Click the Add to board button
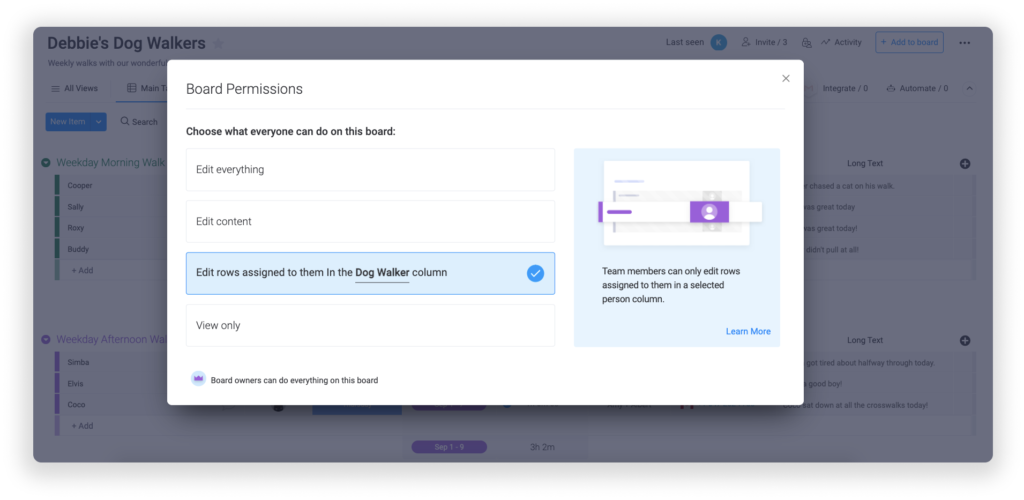 pyautogui.click(x=908, y=42)
